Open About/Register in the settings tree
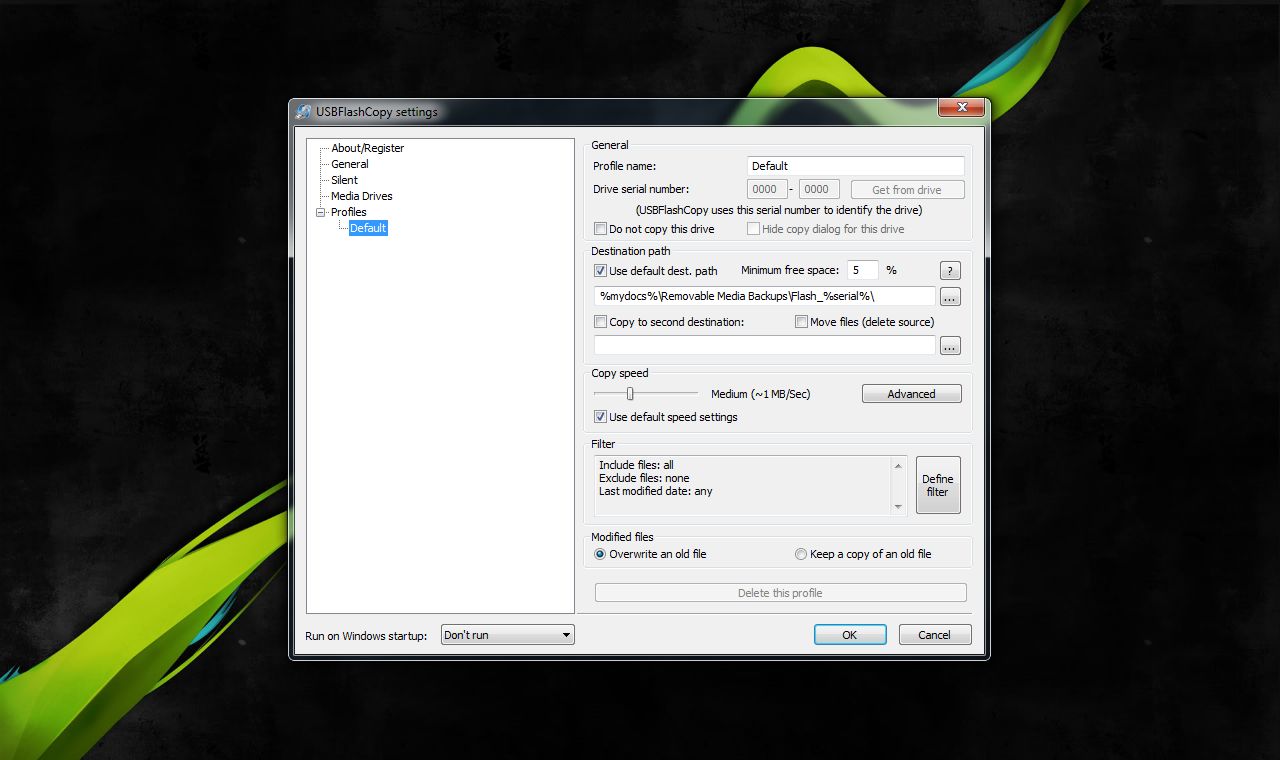 368,148
